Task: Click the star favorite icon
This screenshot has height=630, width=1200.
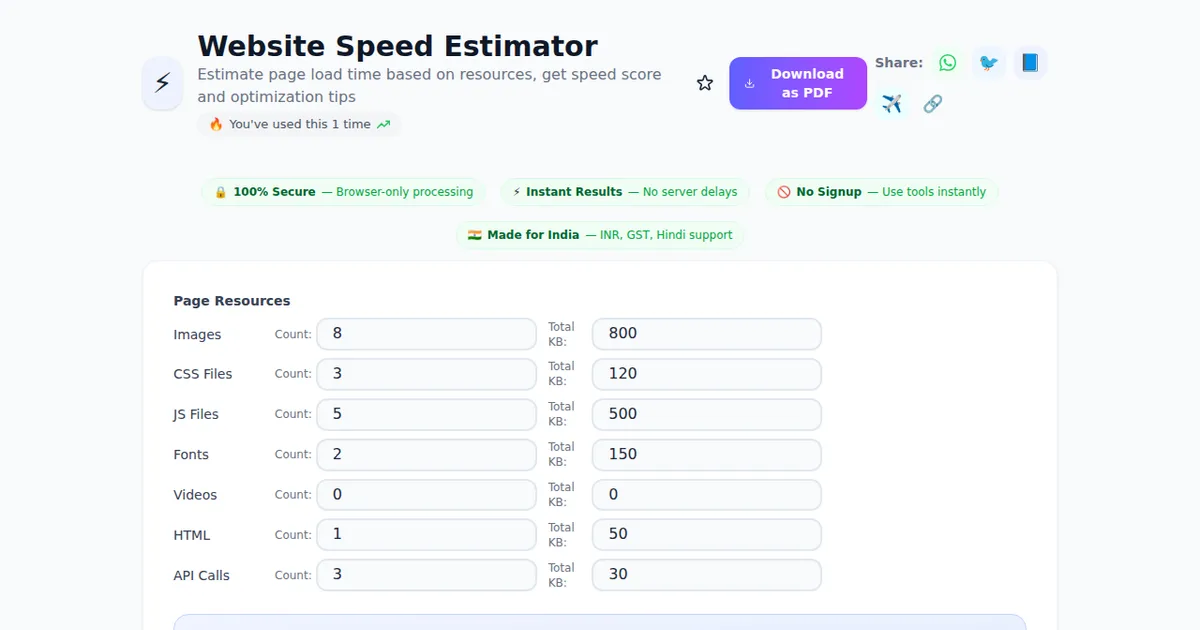Action: [x=705, y=83]
